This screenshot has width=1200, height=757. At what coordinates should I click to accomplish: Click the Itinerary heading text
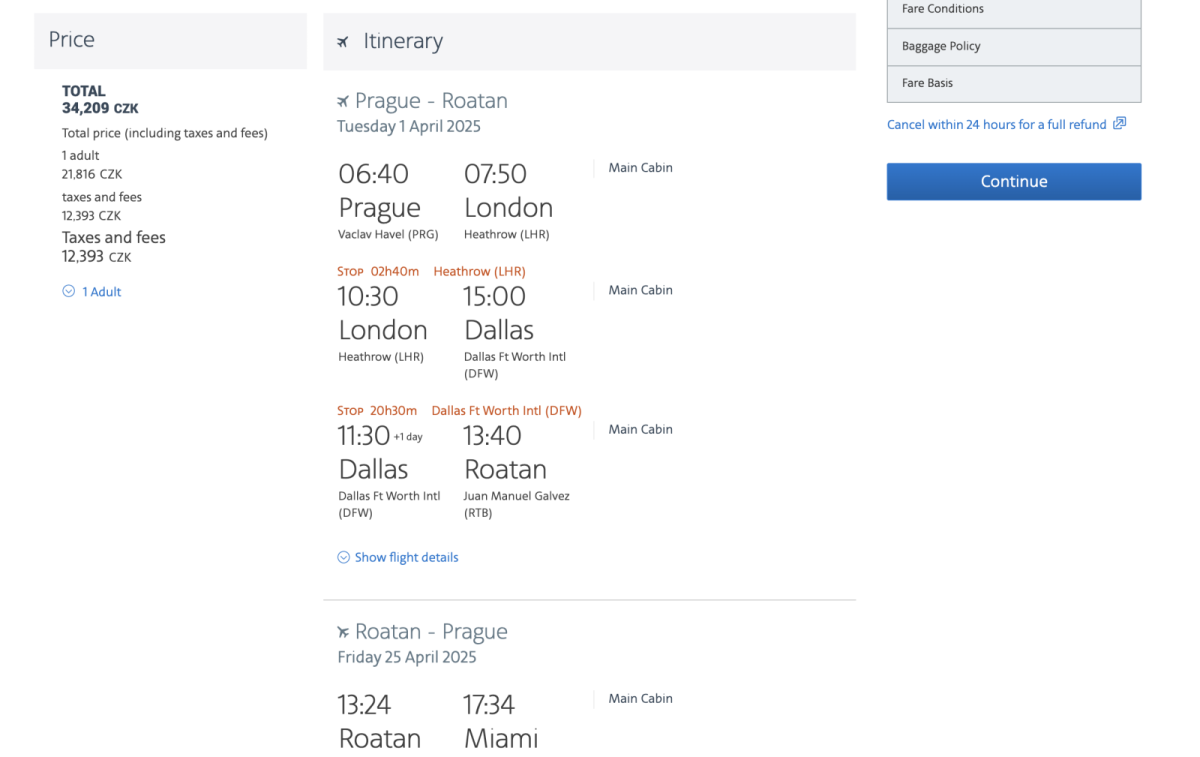click(x=403, y=41)
